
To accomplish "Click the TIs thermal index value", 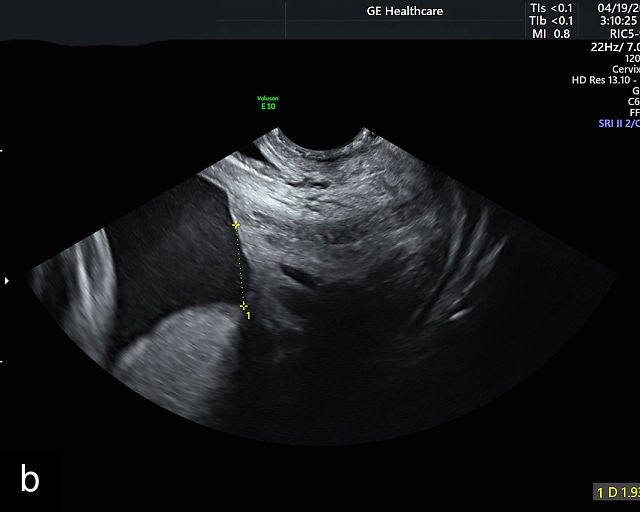I will coord(551,8).
